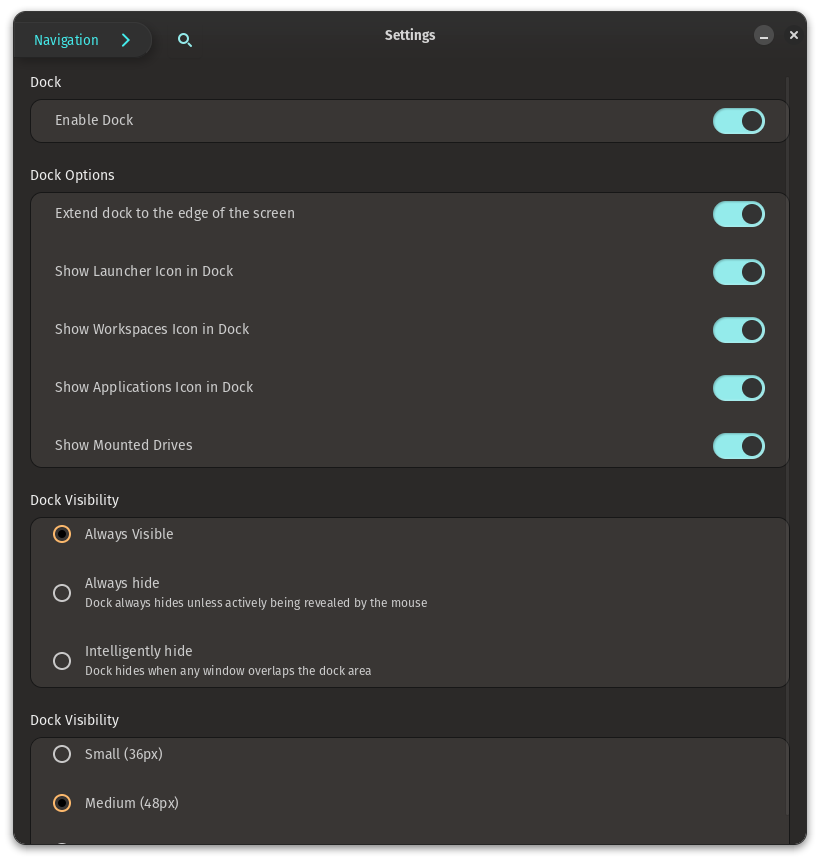Image resolution: width=820 pixels, height=861 pixels.
Task: Turn off Show Workspaces Icon in Dock
Action: click(738, 330)
